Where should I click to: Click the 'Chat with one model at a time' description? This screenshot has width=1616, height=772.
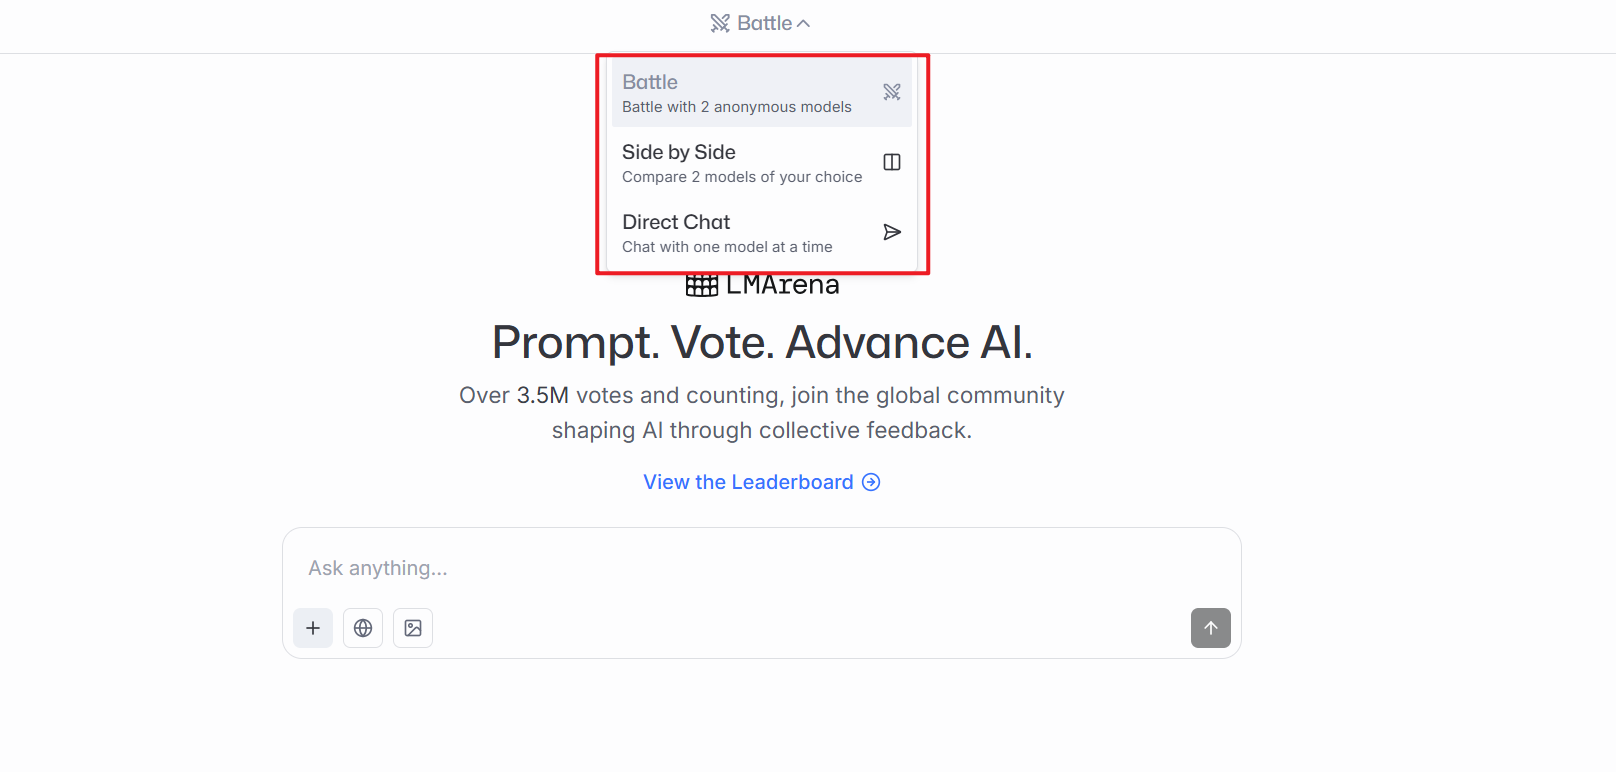pos(727,247)
